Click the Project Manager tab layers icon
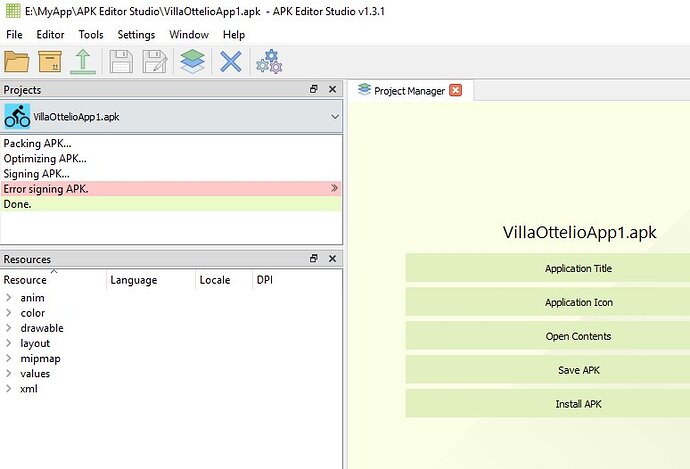The width and height of the screenshot is (690, 469). (x=364, y=89)
